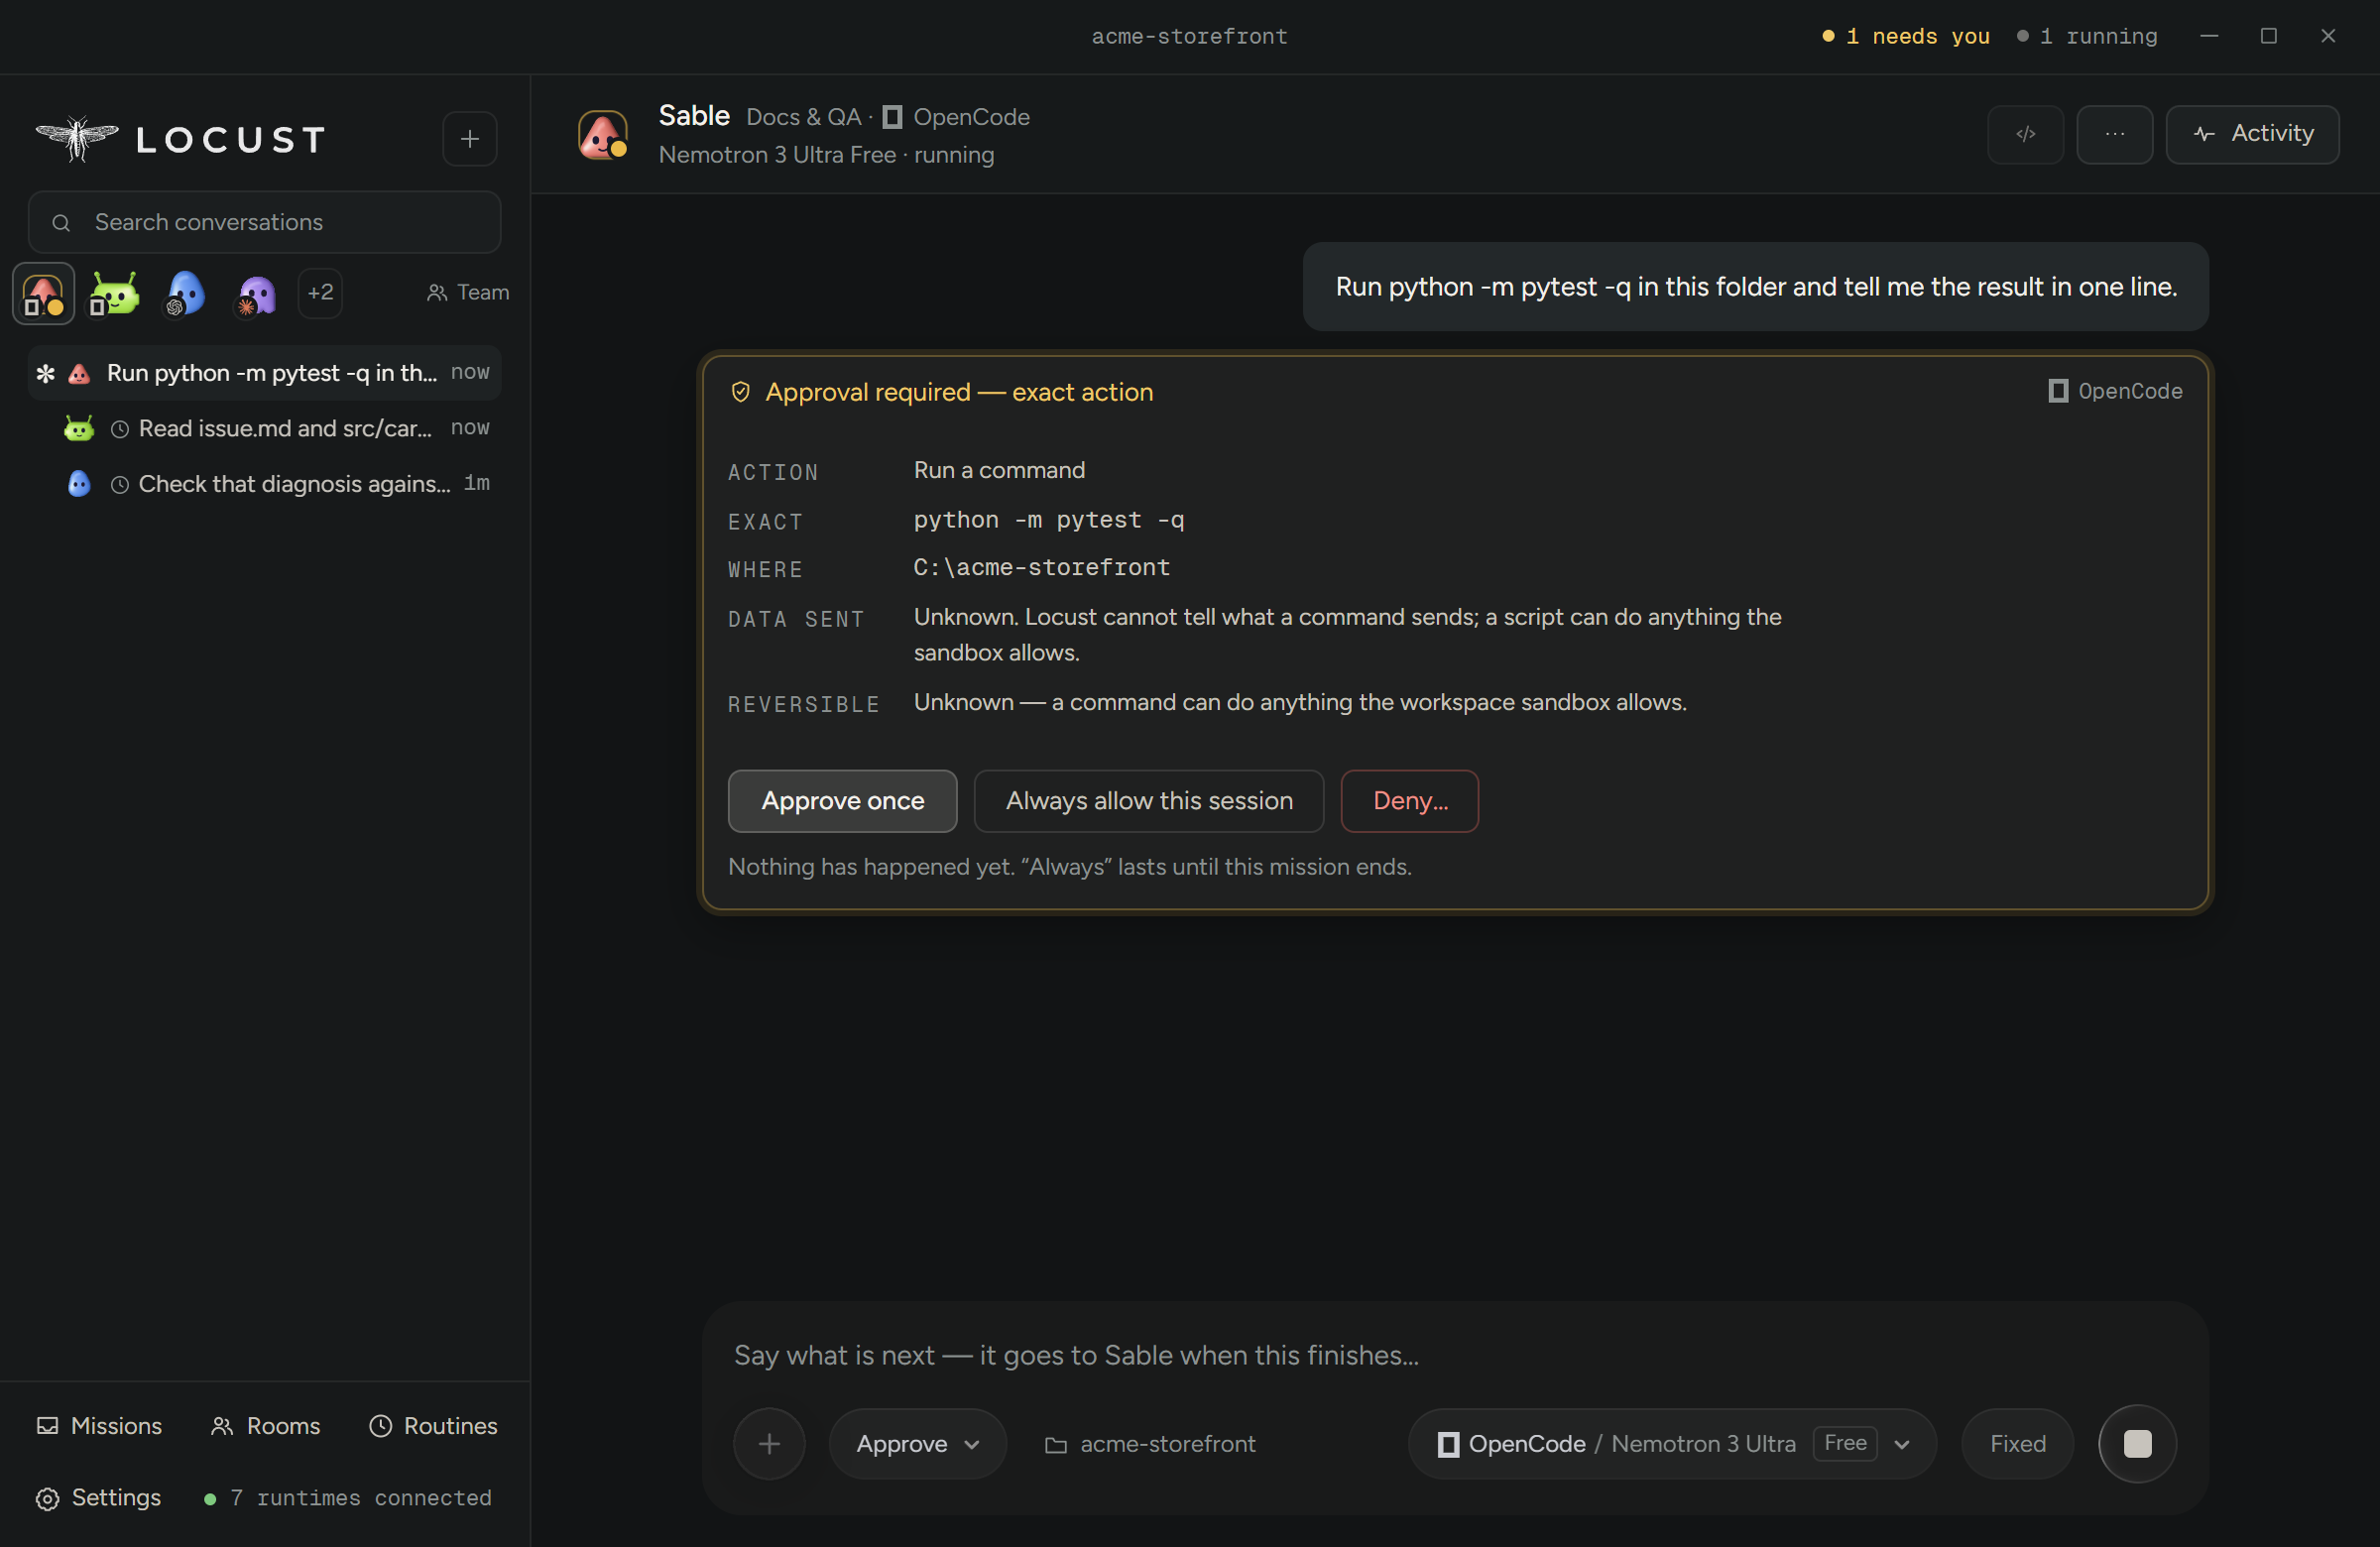
Task: Click the acme-storefront folder selector
Action: point(1150,1444)
